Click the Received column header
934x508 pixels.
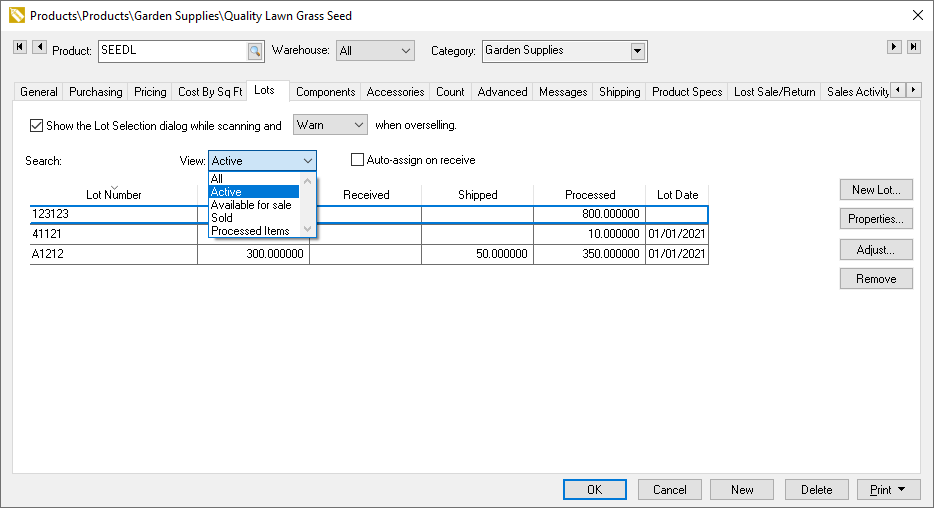click(x=366, y=195)
